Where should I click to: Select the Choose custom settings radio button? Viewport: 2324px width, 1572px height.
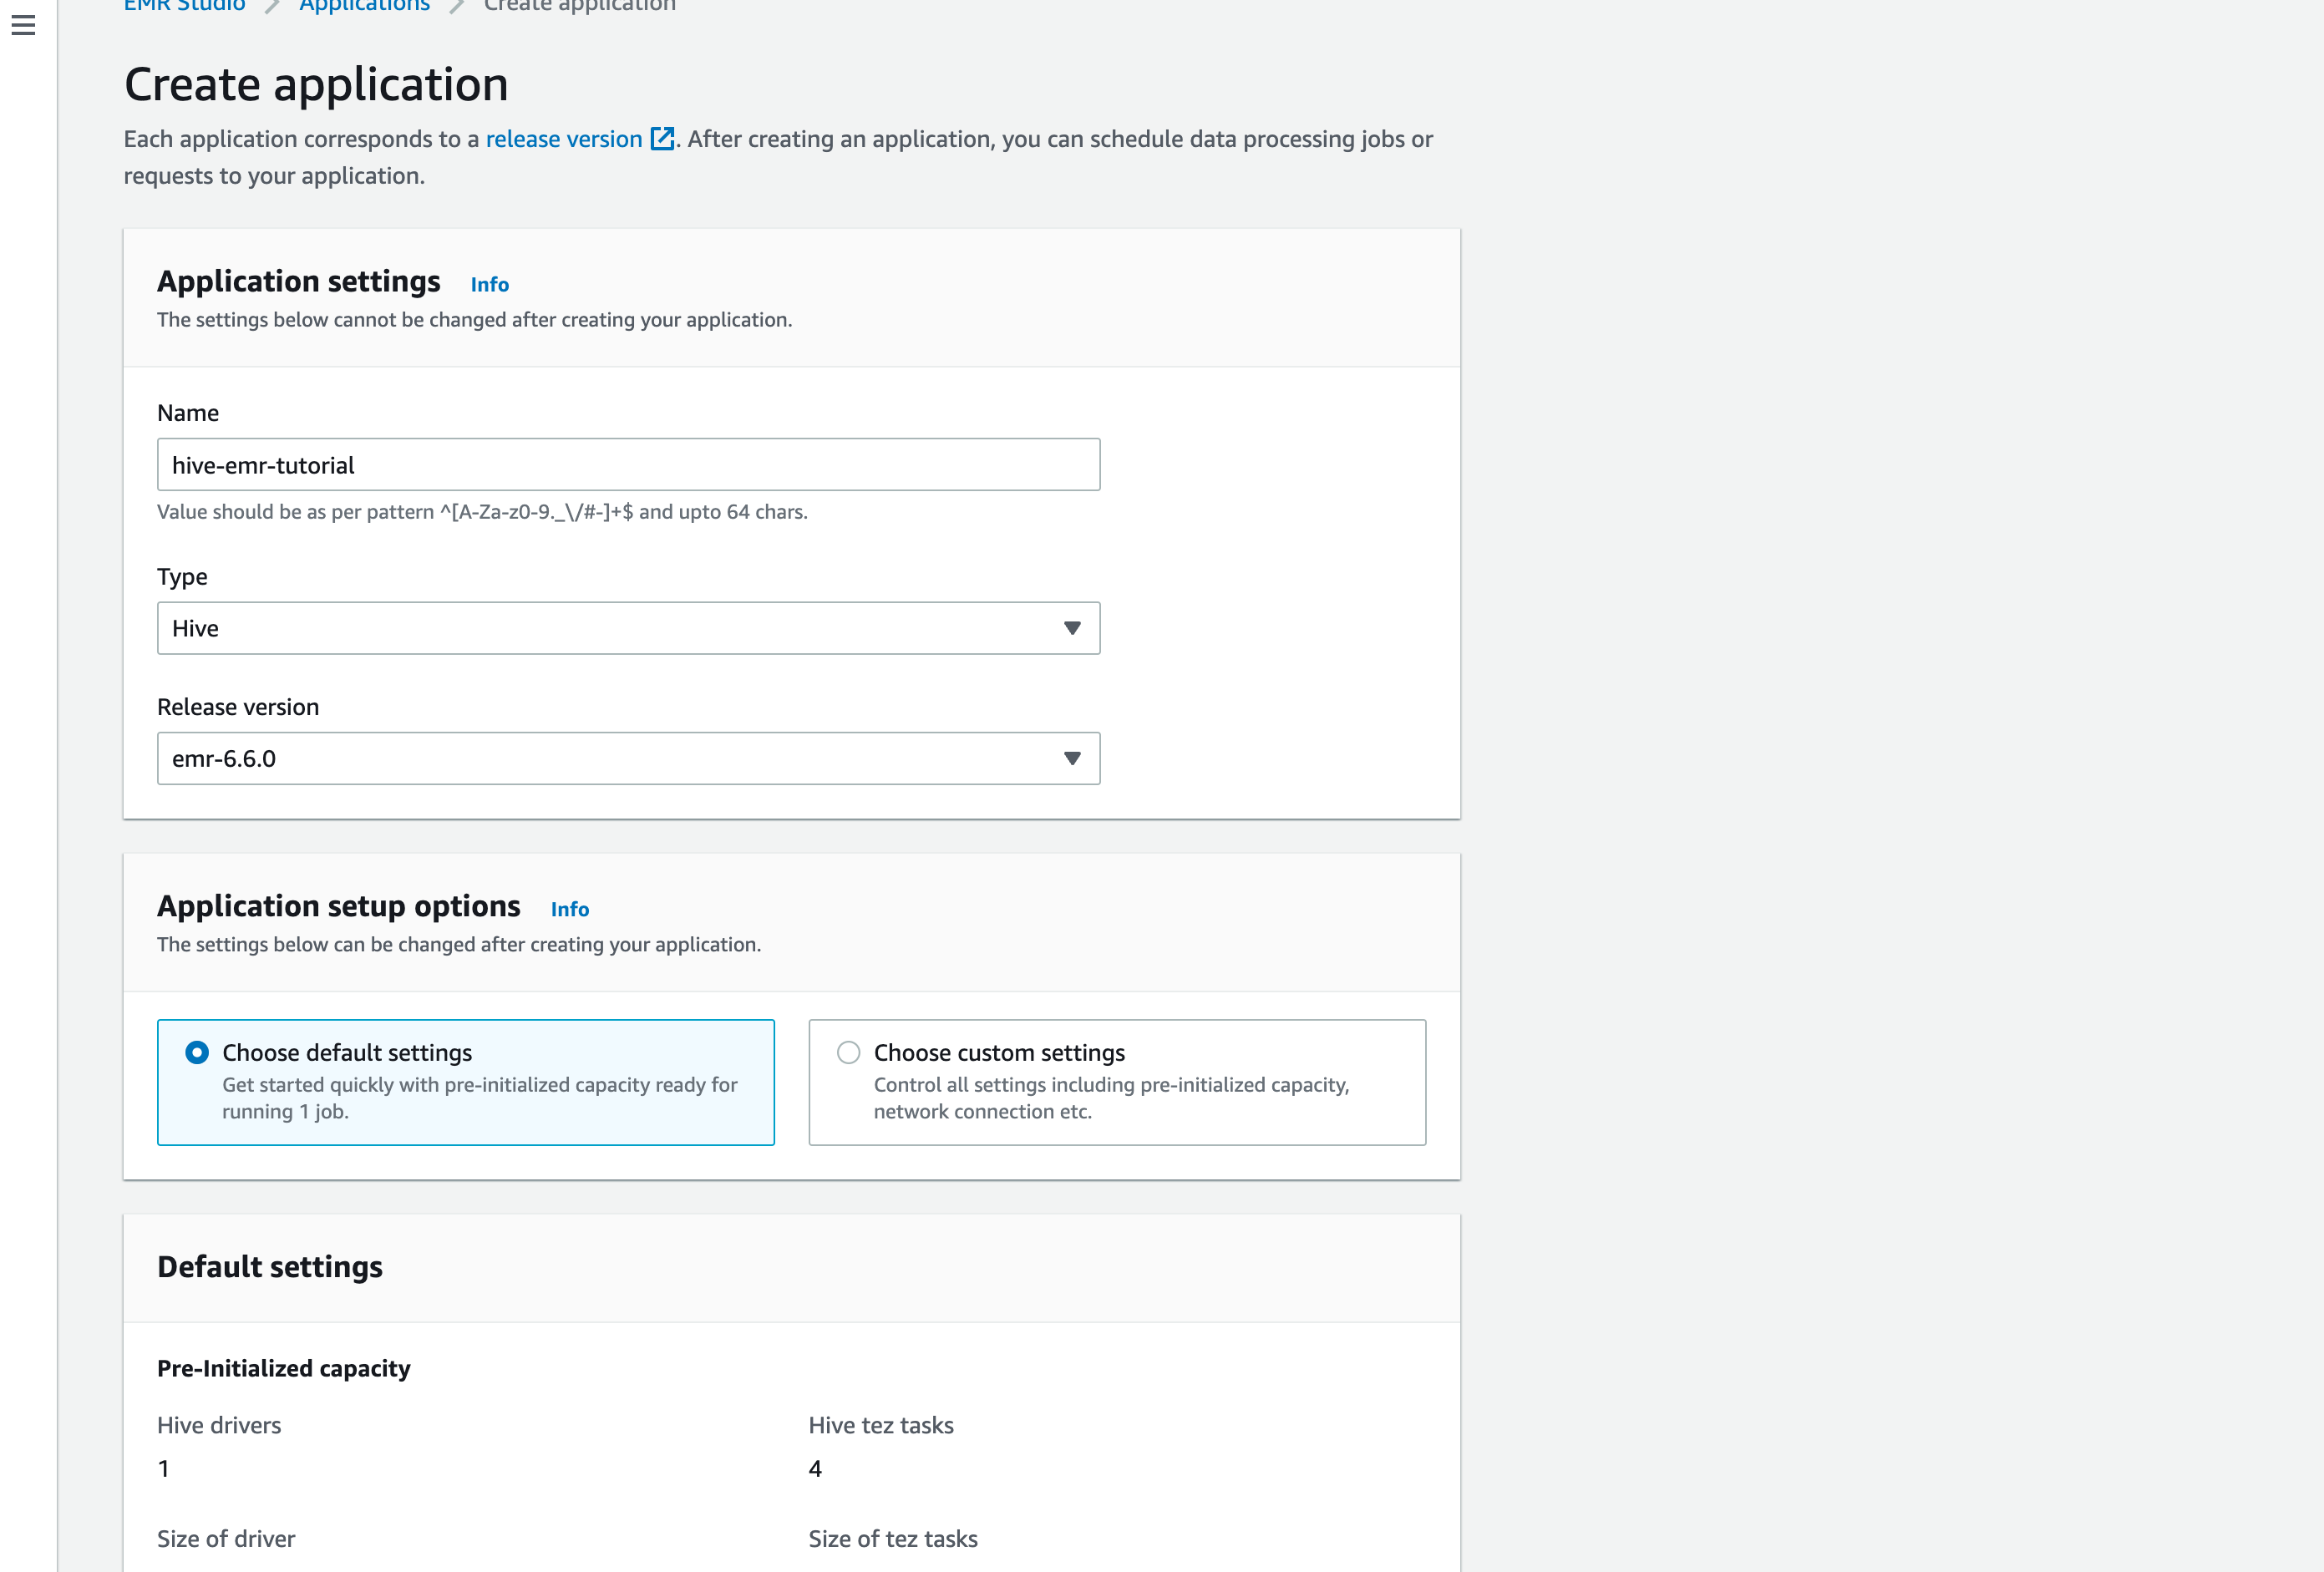coord(848,1052)
